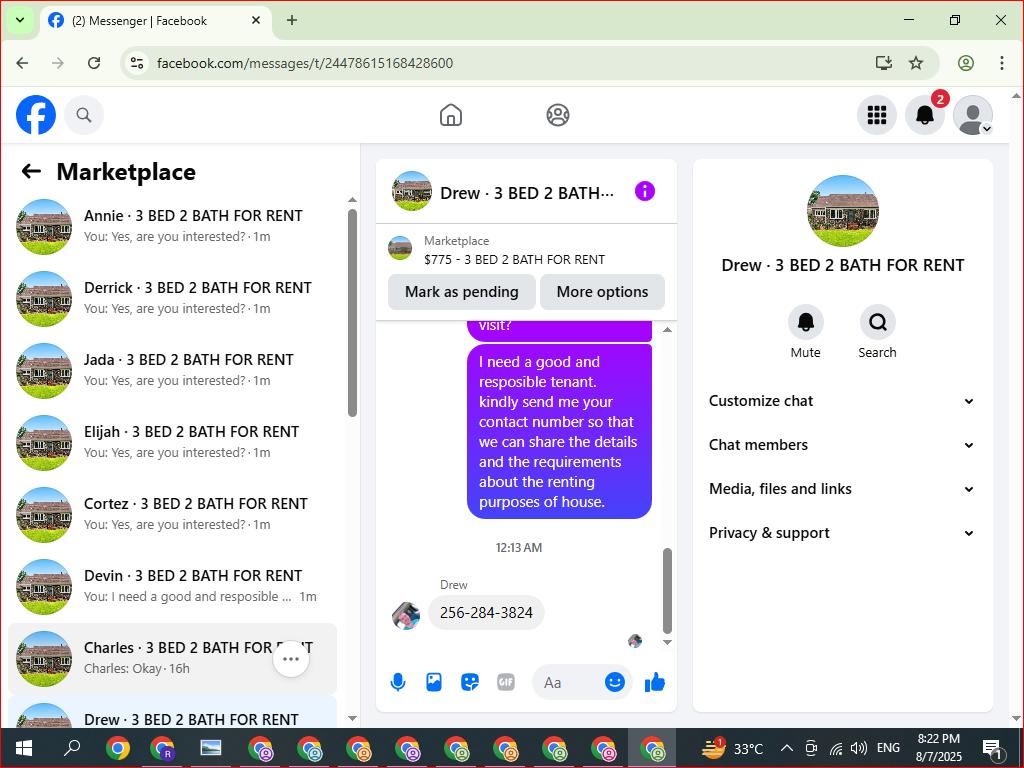This screenshot has width=1024, height=768.
Task: Click conversation list scrollbar thumb
Action: (x=353, y=312)
